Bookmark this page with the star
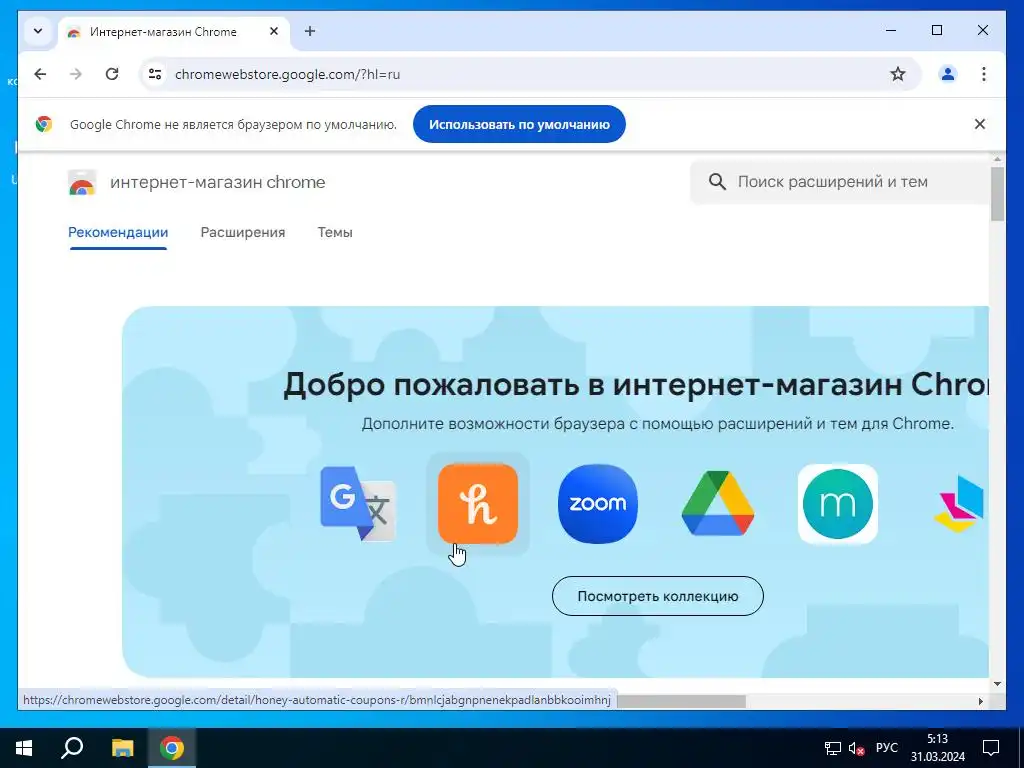1024x768 pixels. point(898,74)
